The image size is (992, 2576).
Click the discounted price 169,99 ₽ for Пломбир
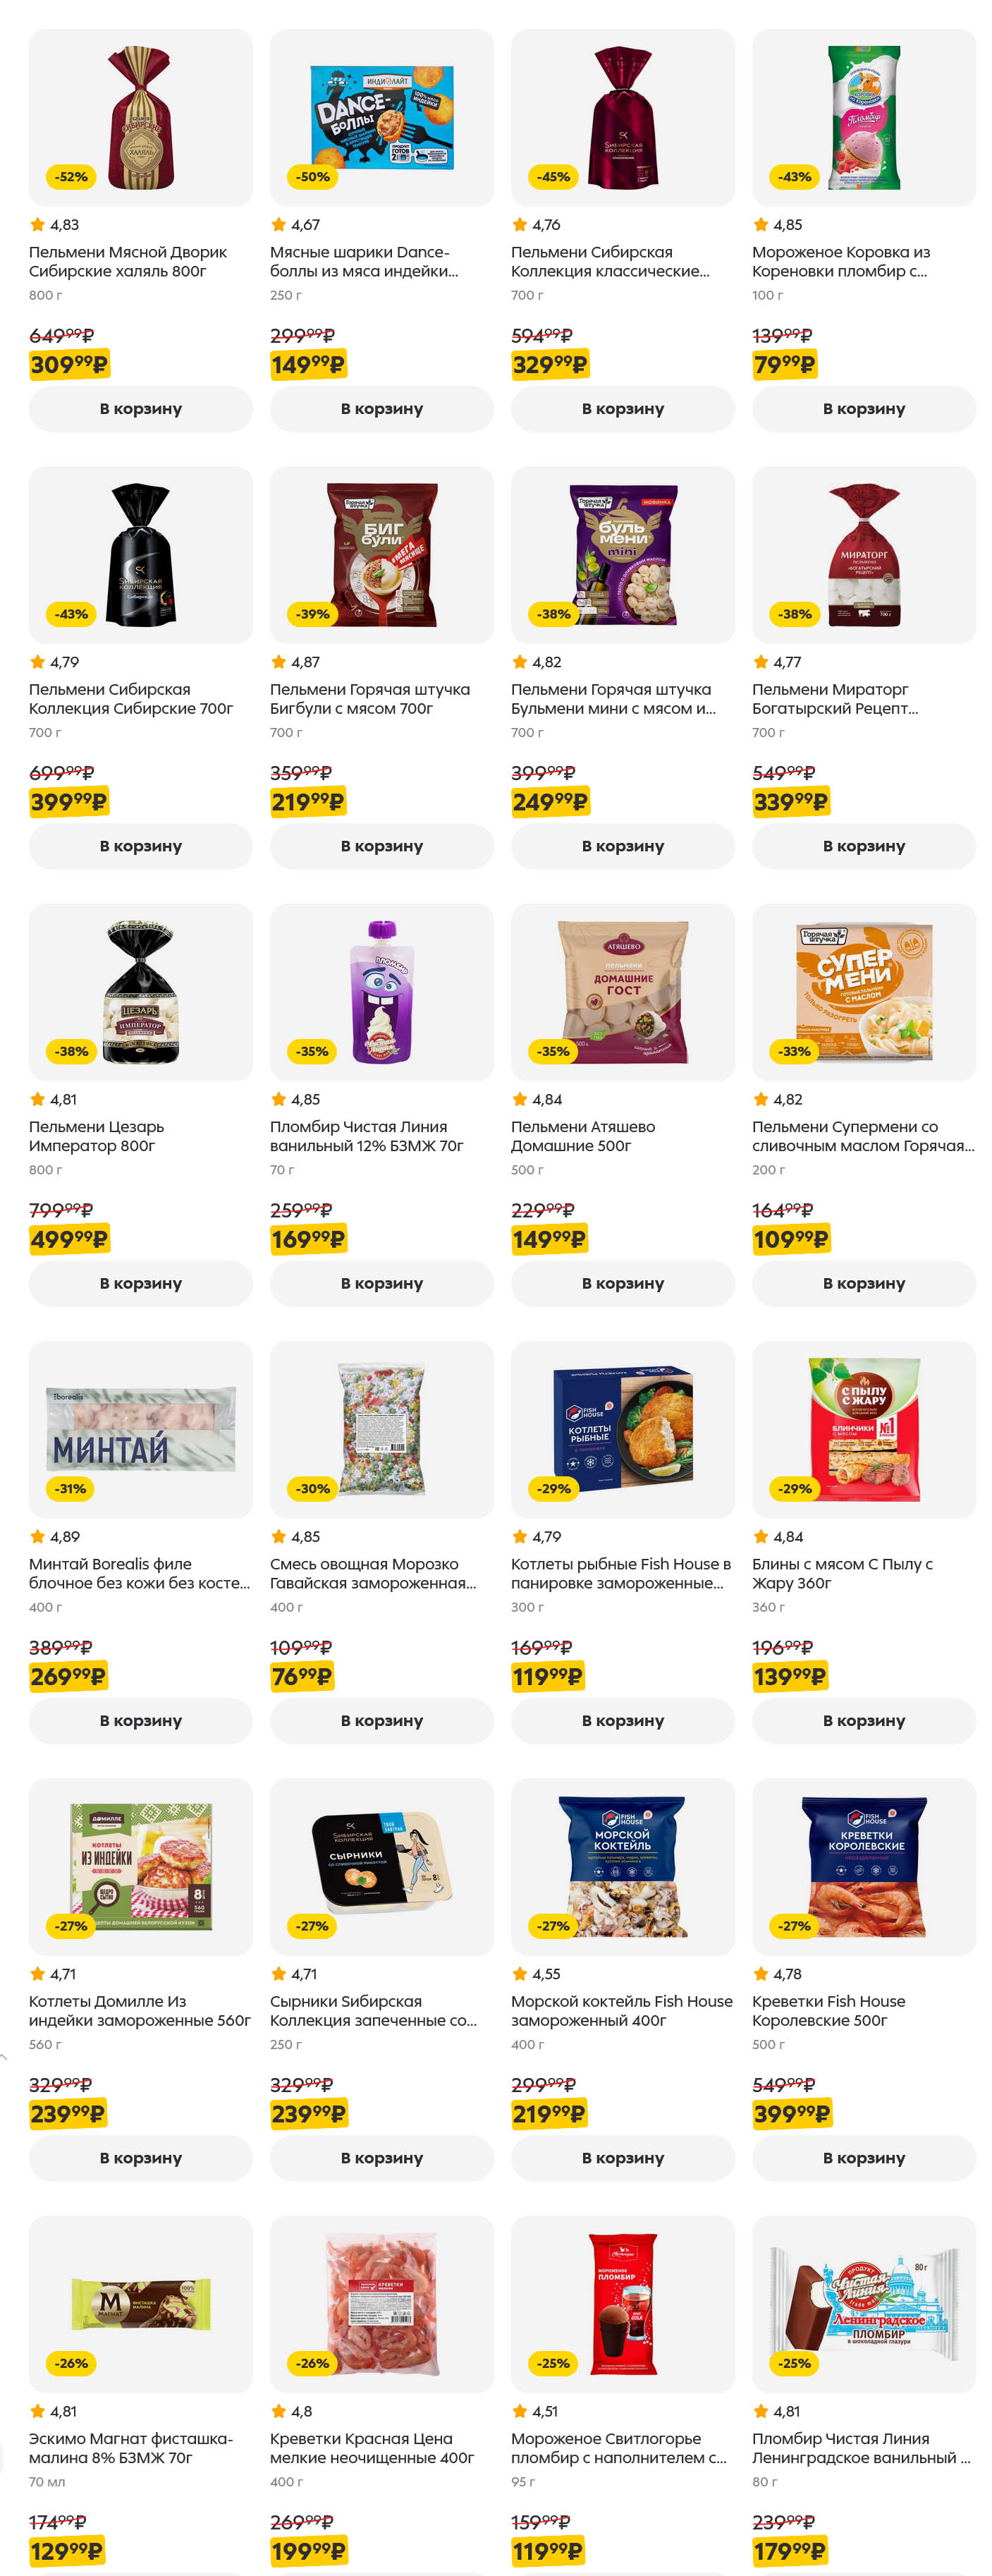(x=308, y=1240)
